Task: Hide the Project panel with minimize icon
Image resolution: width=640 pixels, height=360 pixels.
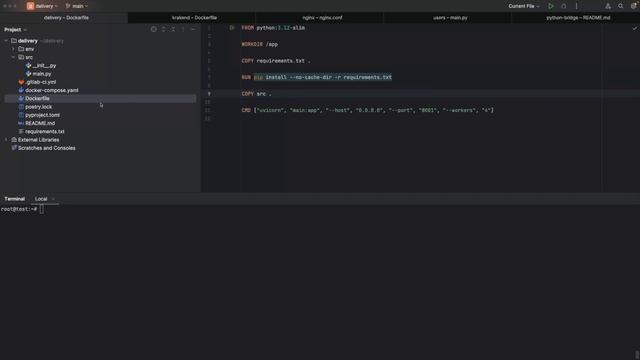Action: click(193, 29)
